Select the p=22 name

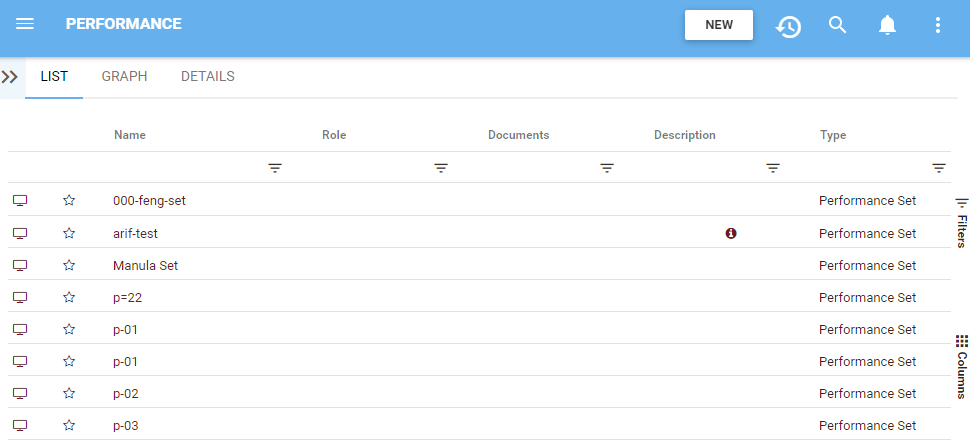[x=127, y=298]
